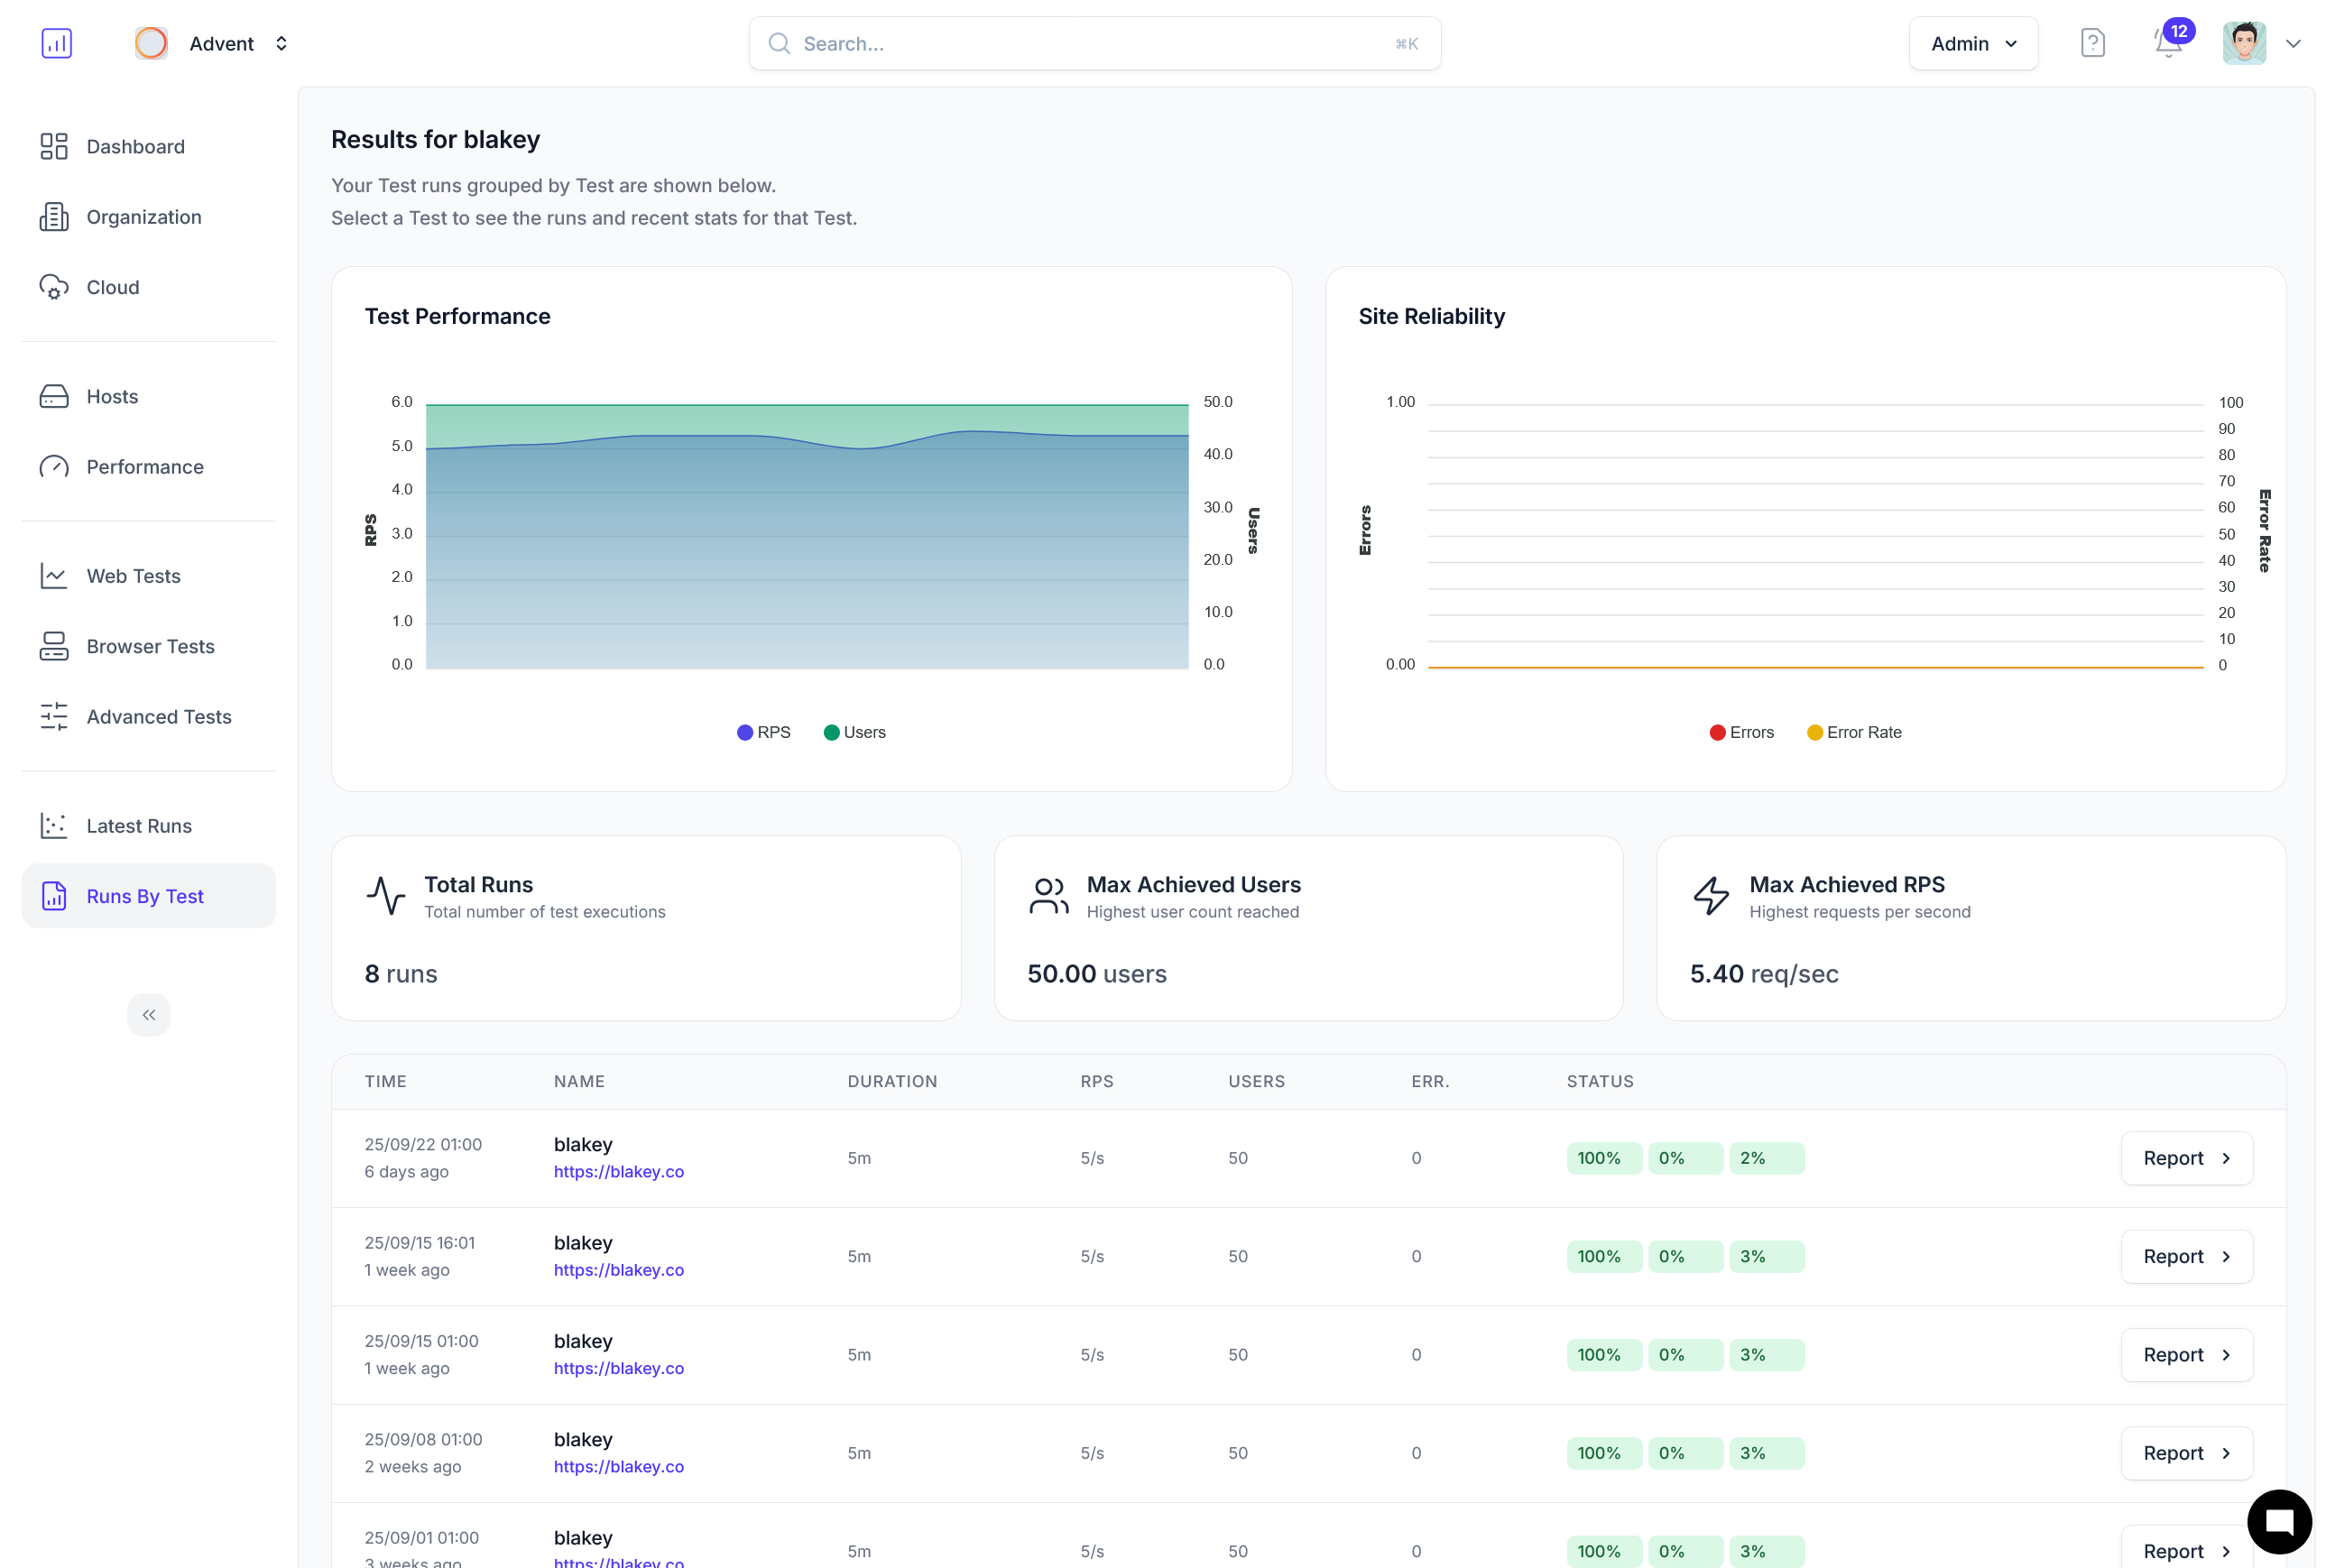Open the chat bubble widget

(2278, 1521)
